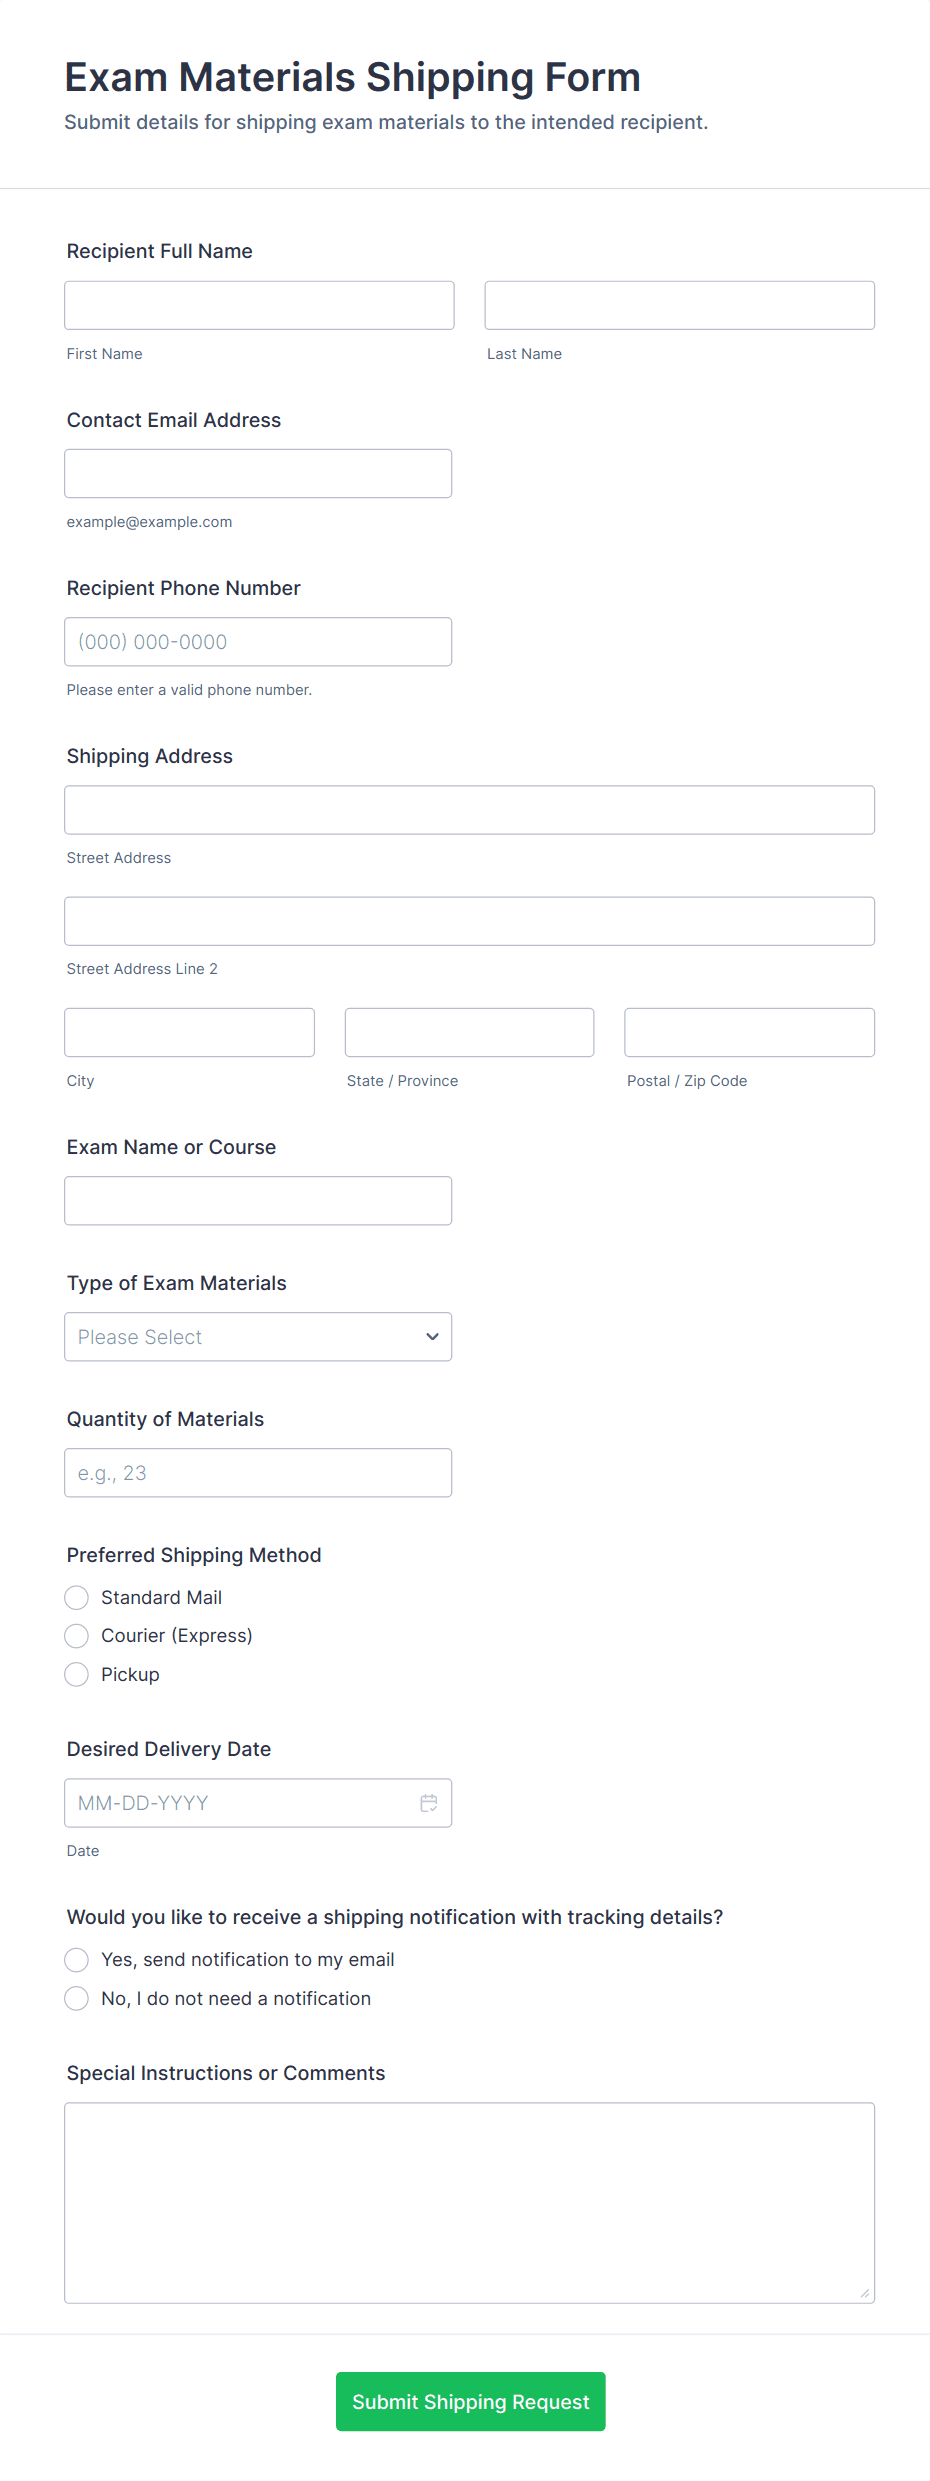The width and height of the screenshot is (930, 2481).
Task: Focus Postal / Zip Code field
Action: tap(749, 1032)
